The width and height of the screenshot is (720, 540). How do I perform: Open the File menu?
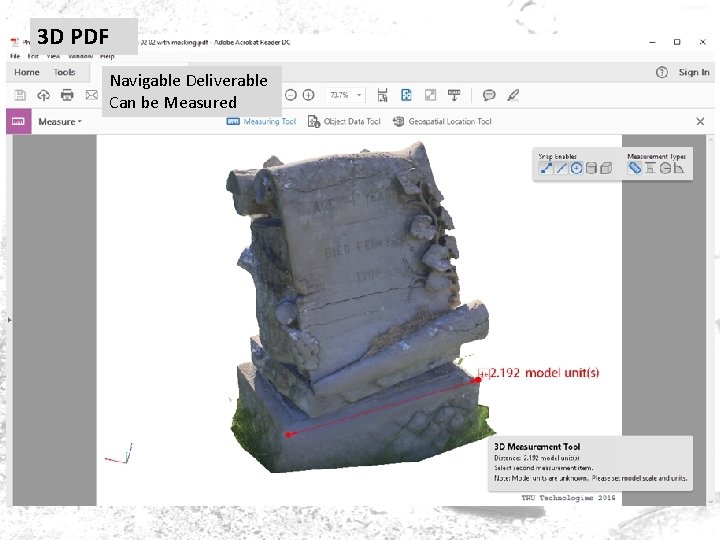[15, 56]
